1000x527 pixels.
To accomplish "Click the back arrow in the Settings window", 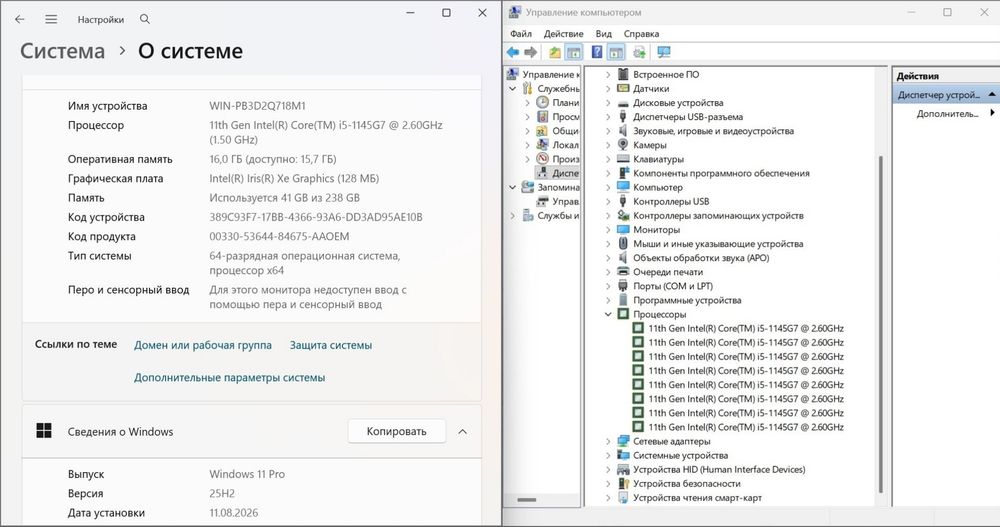I will tap(20, 19).
